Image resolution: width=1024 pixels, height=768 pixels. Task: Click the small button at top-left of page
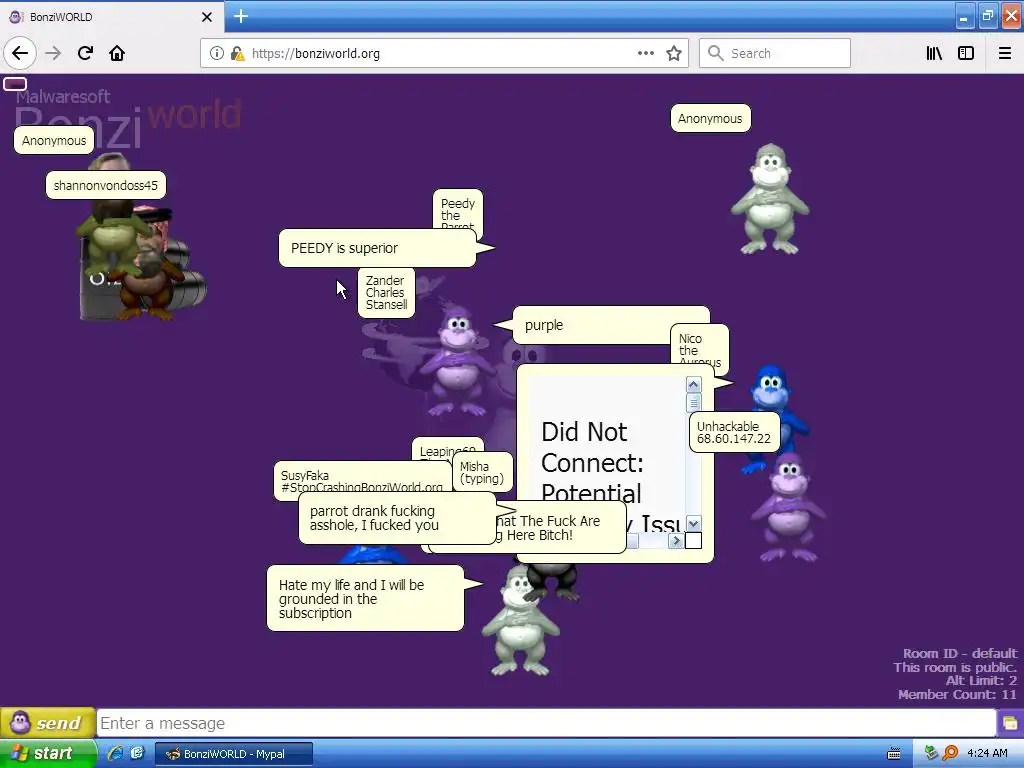(x=15, y=84)
